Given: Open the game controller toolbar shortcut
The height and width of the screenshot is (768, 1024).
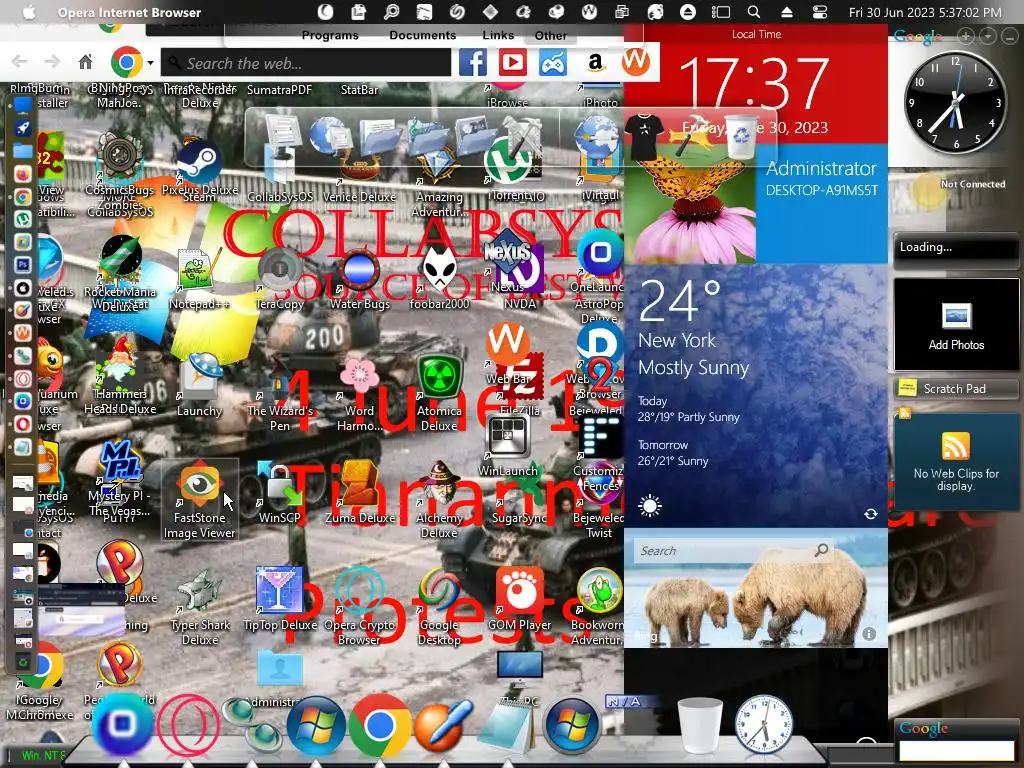Looking at the screenshot, I should (552, 63).
